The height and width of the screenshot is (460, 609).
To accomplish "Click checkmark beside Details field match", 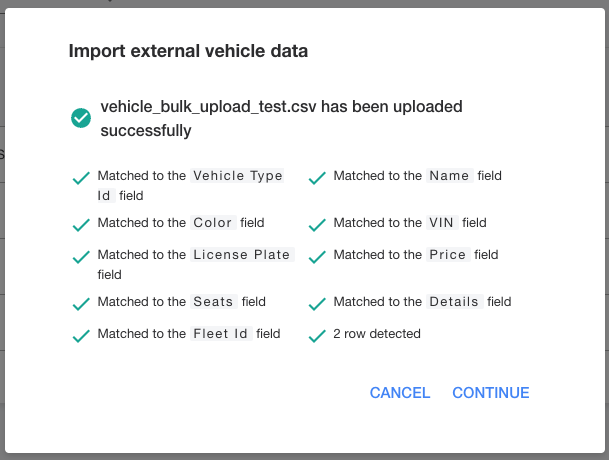I will [x=317, y=304].
